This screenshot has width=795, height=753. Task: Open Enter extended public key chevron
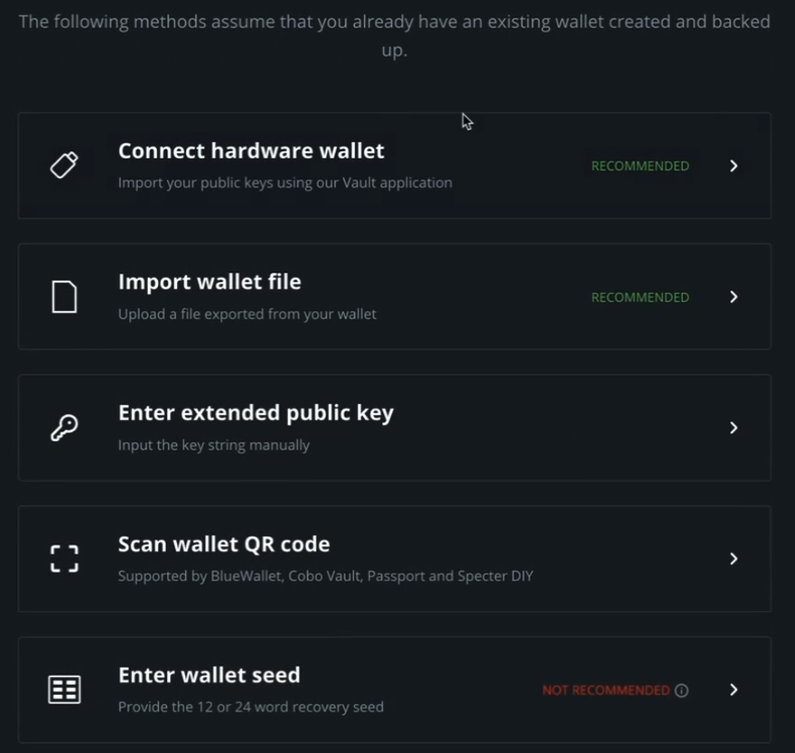click(733, 428)
